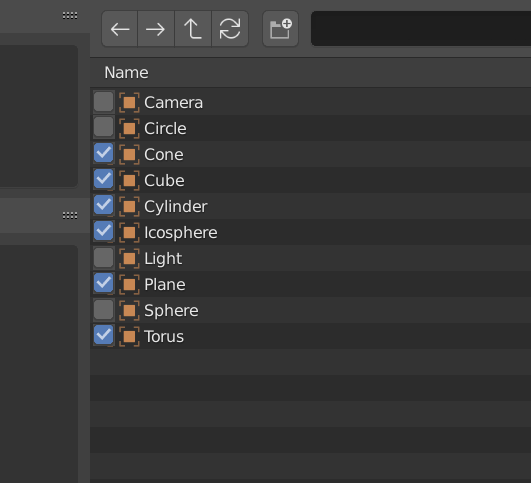Select the Icosphere name text
Viewport: 531px width, 483px height.
point(181,233)
